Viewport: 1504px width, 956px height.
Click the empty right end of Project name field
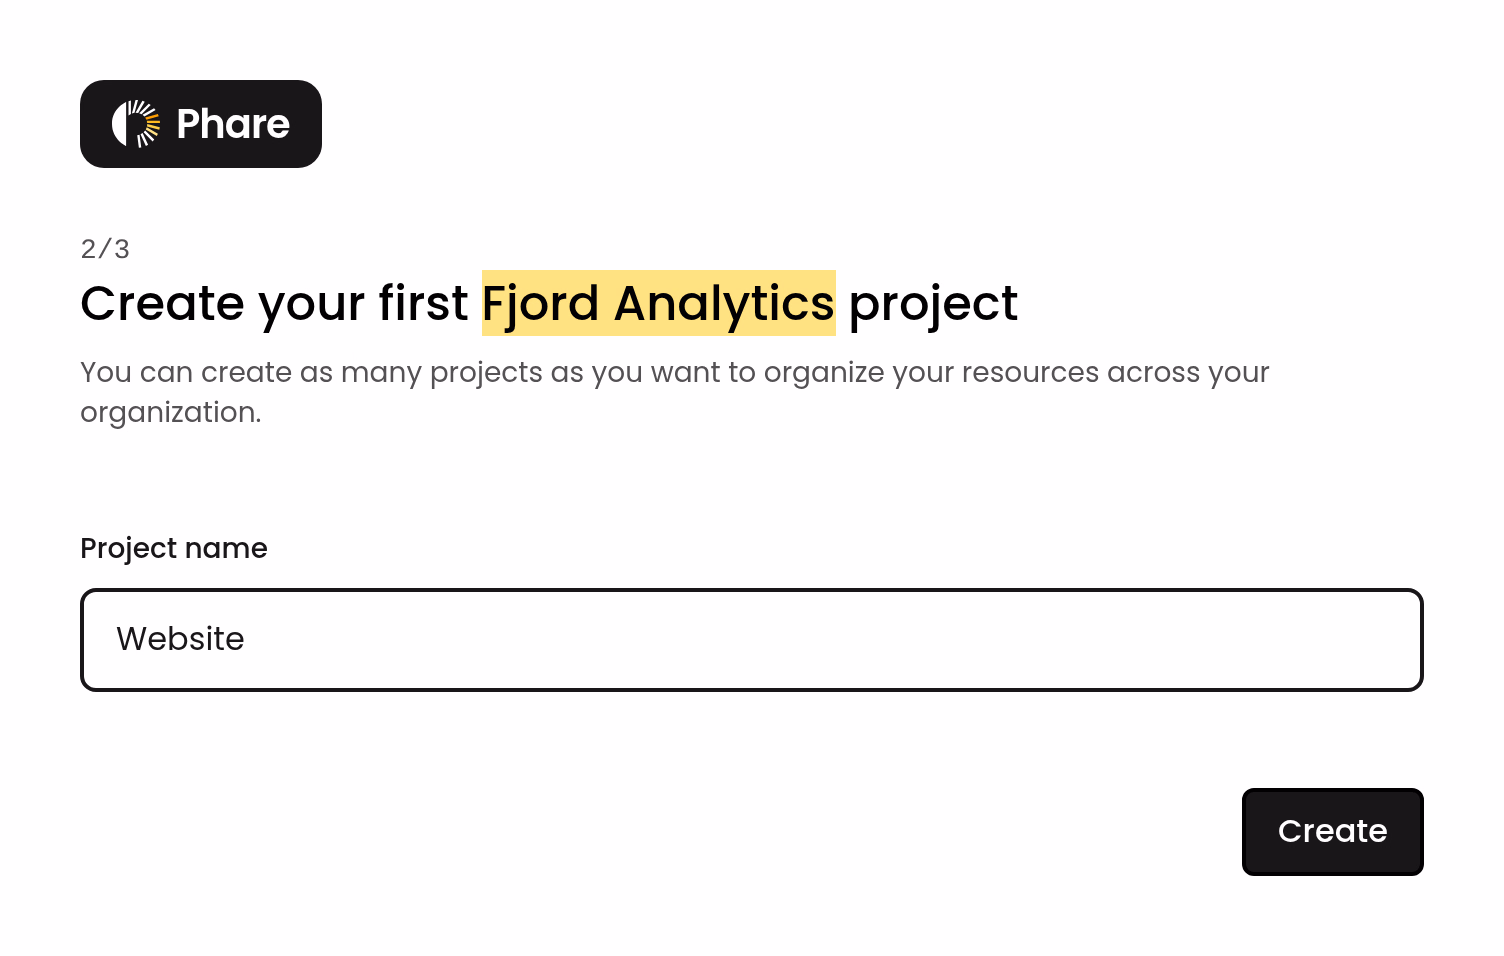[1300, 640]
